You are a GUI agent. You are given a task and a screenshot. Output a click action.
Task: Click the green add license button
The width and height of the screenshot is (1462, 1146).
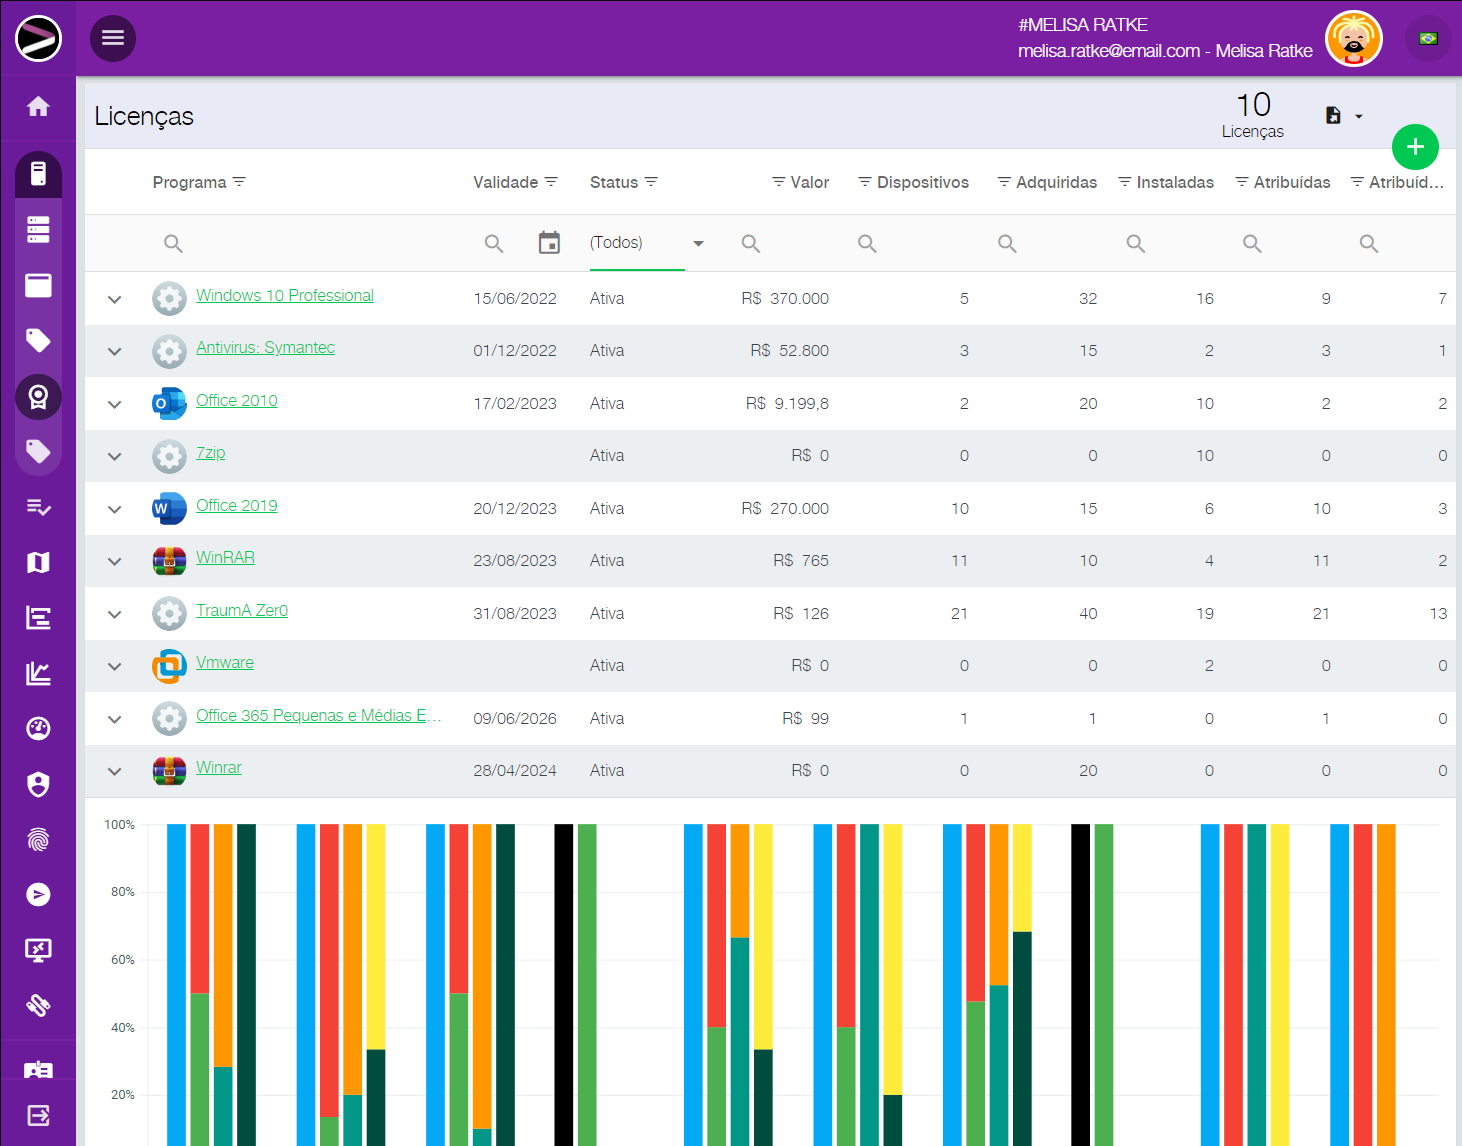pyautogui.click(x=1414, y=147)
